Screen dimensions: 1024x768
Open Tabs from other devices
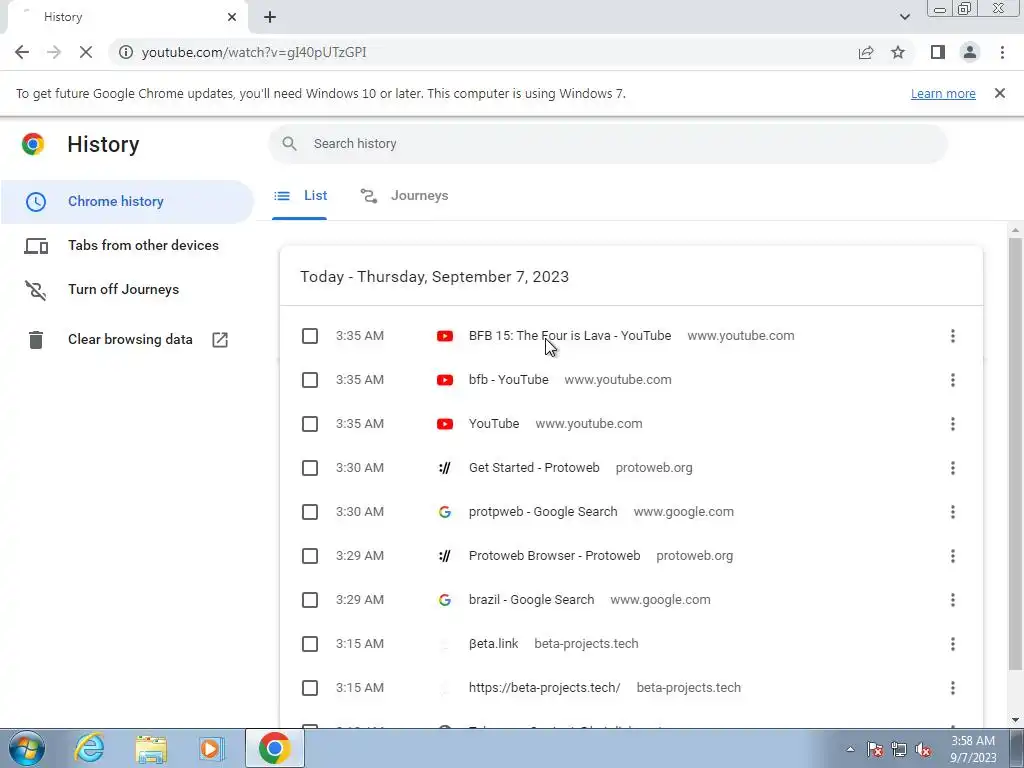[127, 246]
